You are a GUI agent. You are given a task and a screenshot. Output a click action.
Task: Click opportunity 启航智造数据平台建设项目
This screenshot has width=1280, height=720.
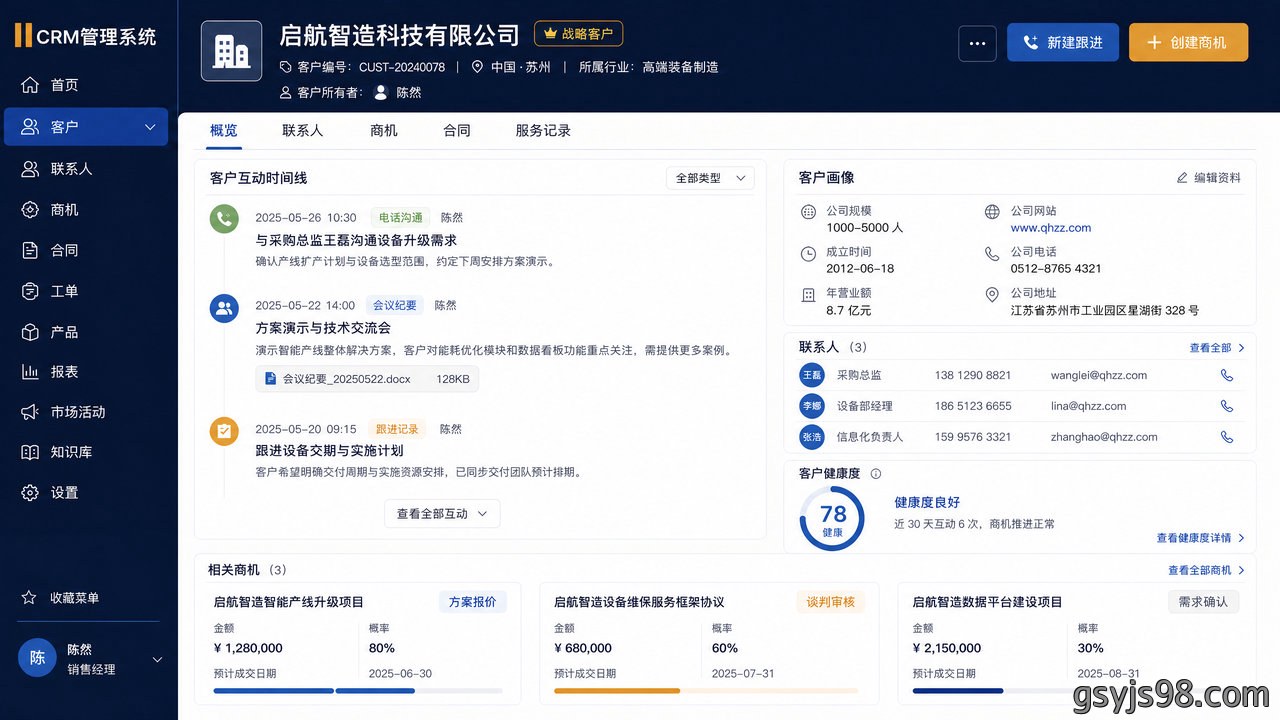987,602
